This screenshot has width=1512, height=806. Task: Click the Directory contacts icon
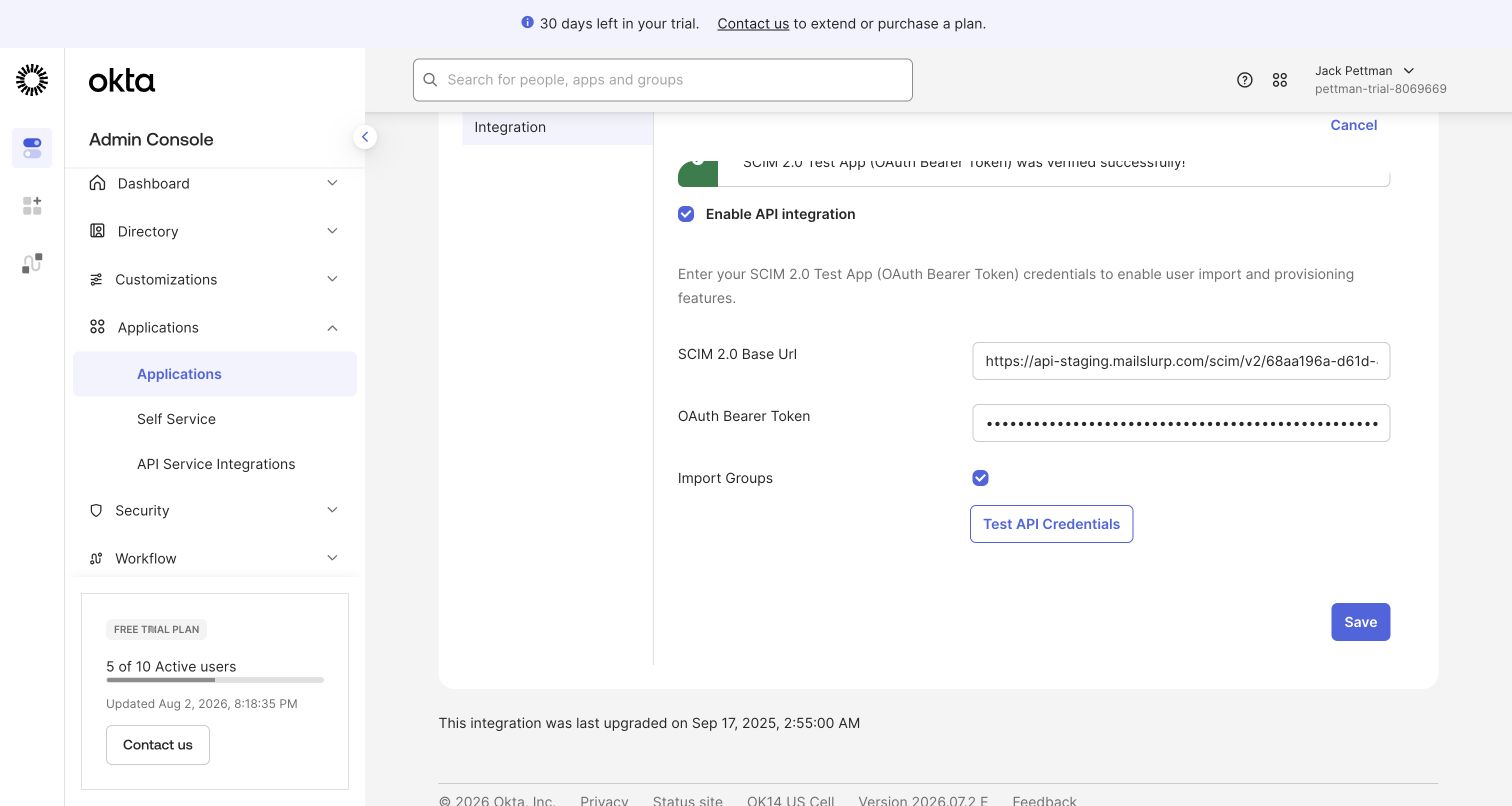(x=97, y=231)
